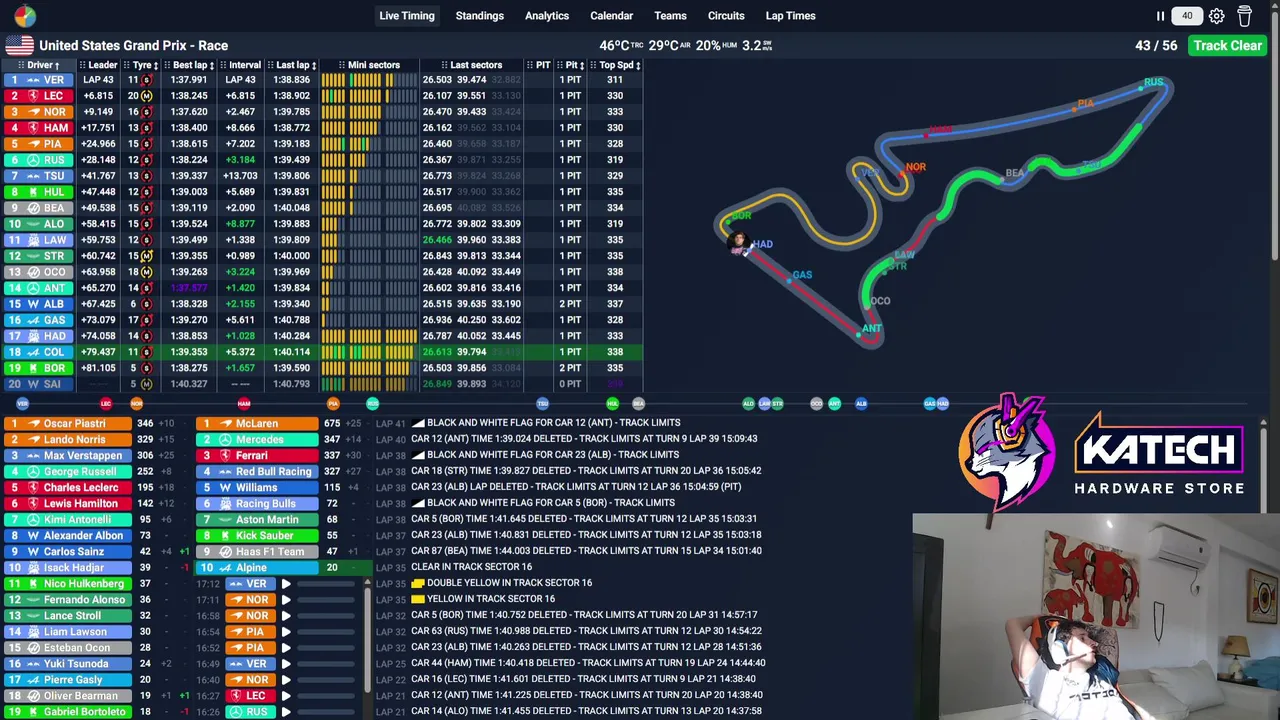Open the settings gear icon
The width and height of the screenshot is (1280, 720).
[x=1216, y=16]
